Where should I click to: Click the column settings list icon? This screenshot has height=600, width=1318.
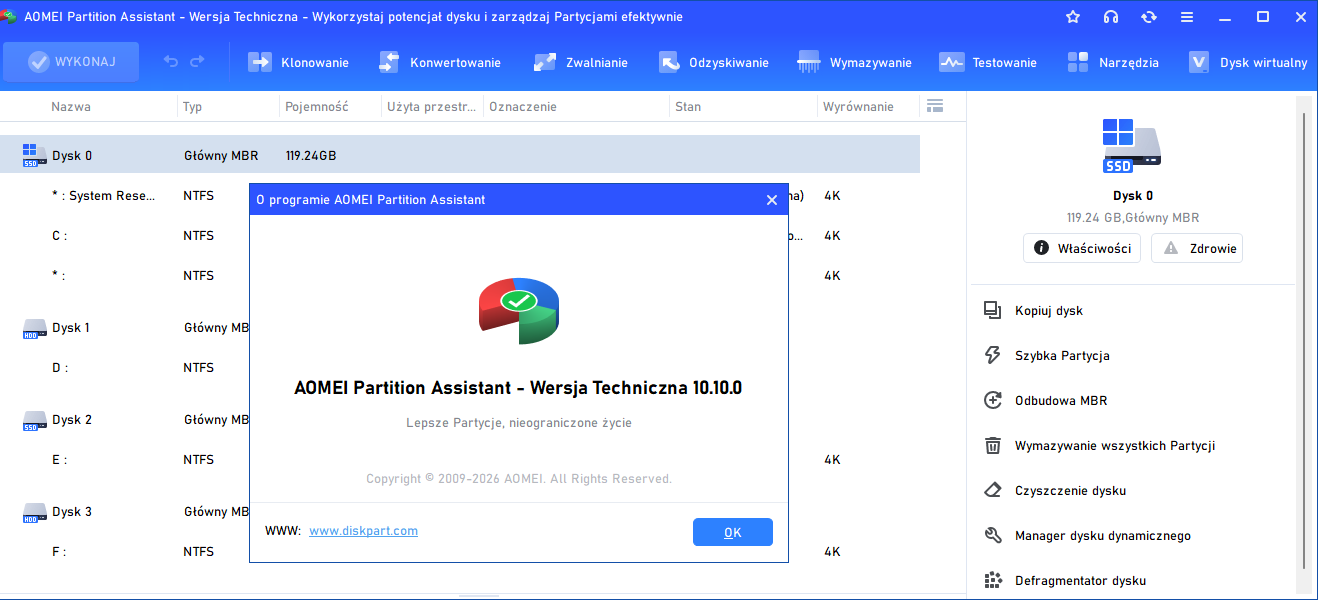tap(935, 106)
